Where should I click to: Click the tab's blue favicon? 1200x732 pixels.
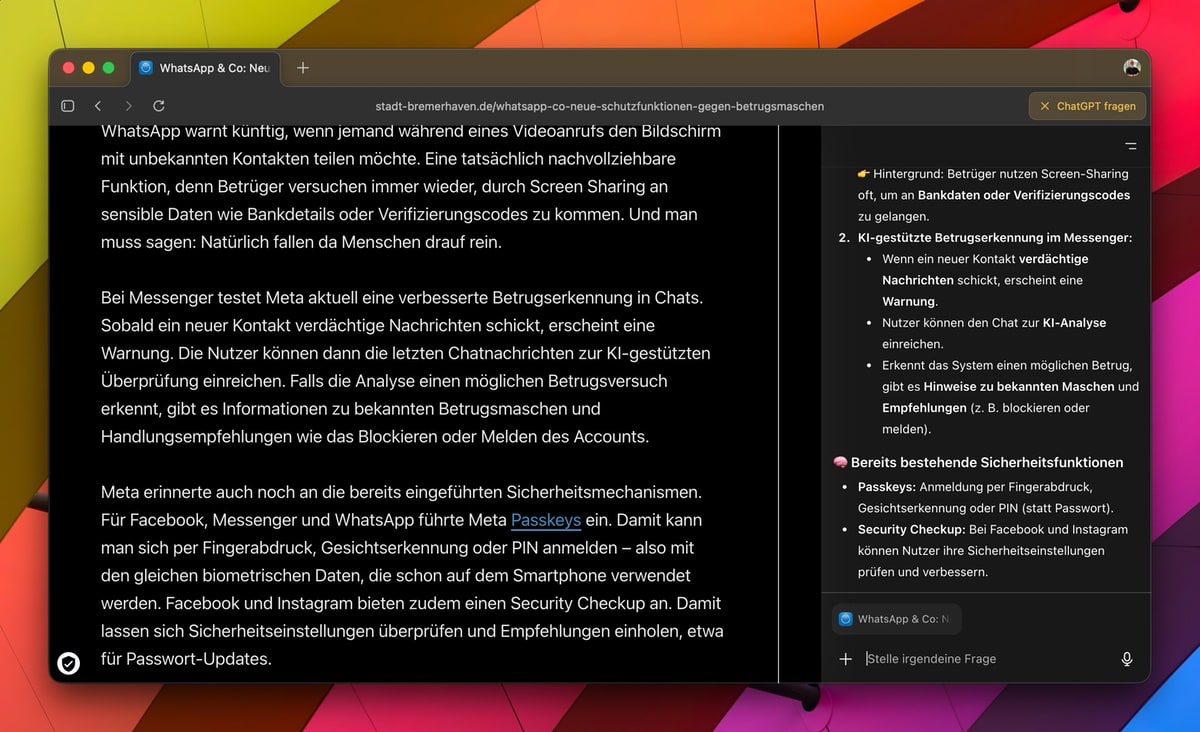(146, 68)
